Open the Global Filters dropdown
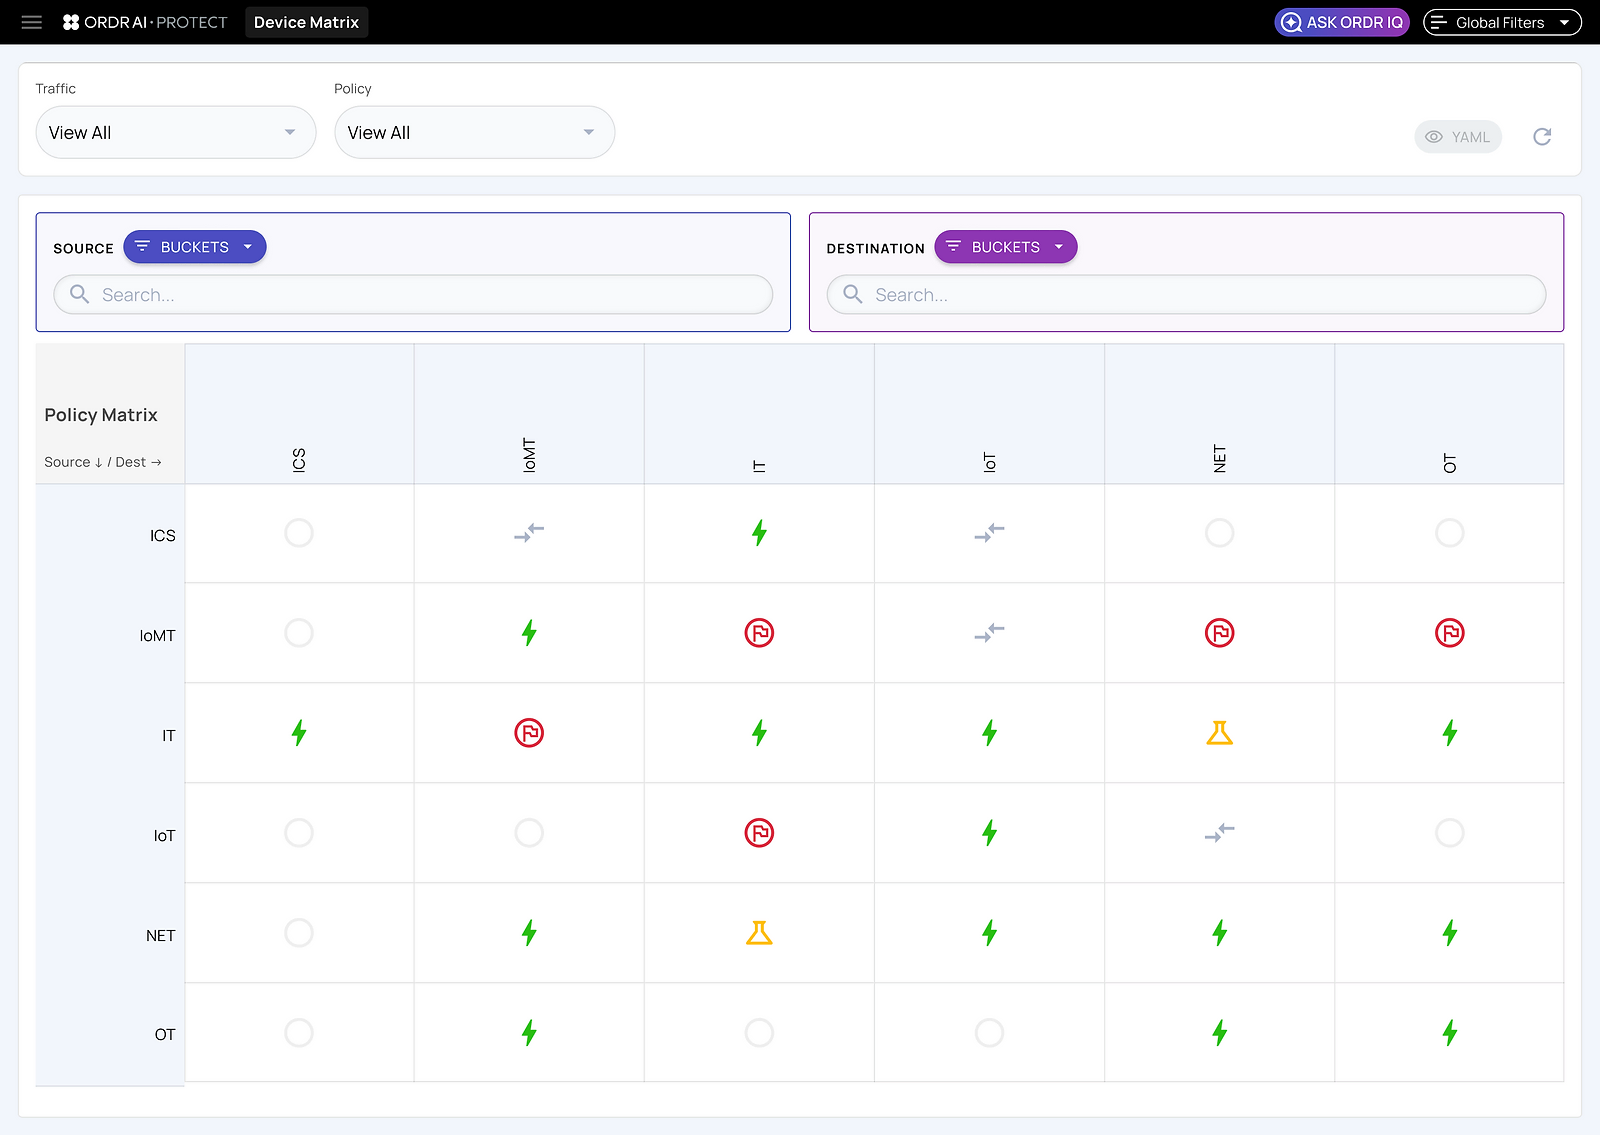 coord(1502,22)
